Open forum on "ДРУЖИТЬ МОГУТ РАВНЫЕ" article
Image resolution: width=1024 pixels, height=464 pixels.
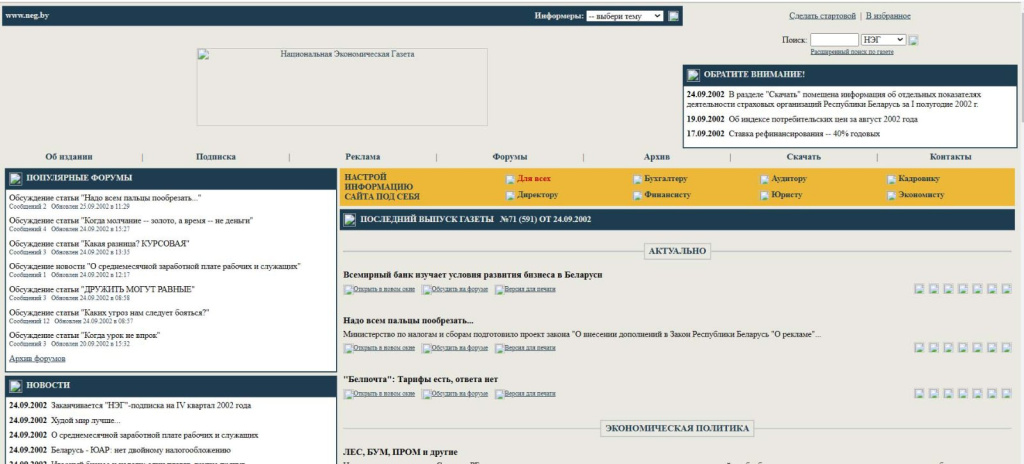[102, 290]
